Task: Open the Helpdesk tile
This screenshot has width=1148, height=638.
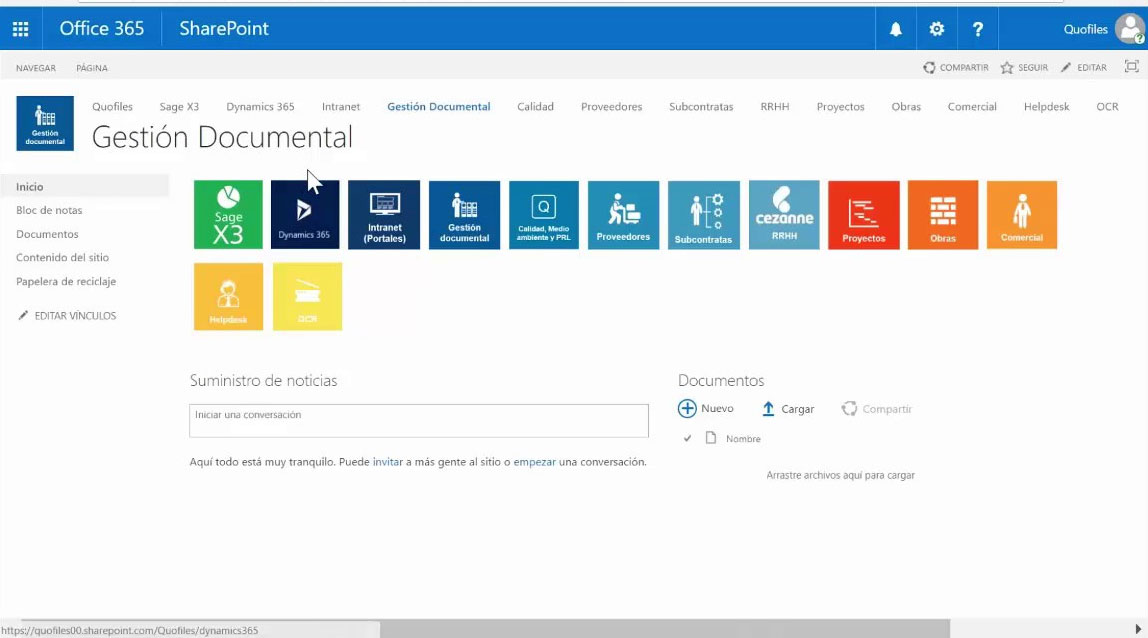Action: tap(228, 297)
